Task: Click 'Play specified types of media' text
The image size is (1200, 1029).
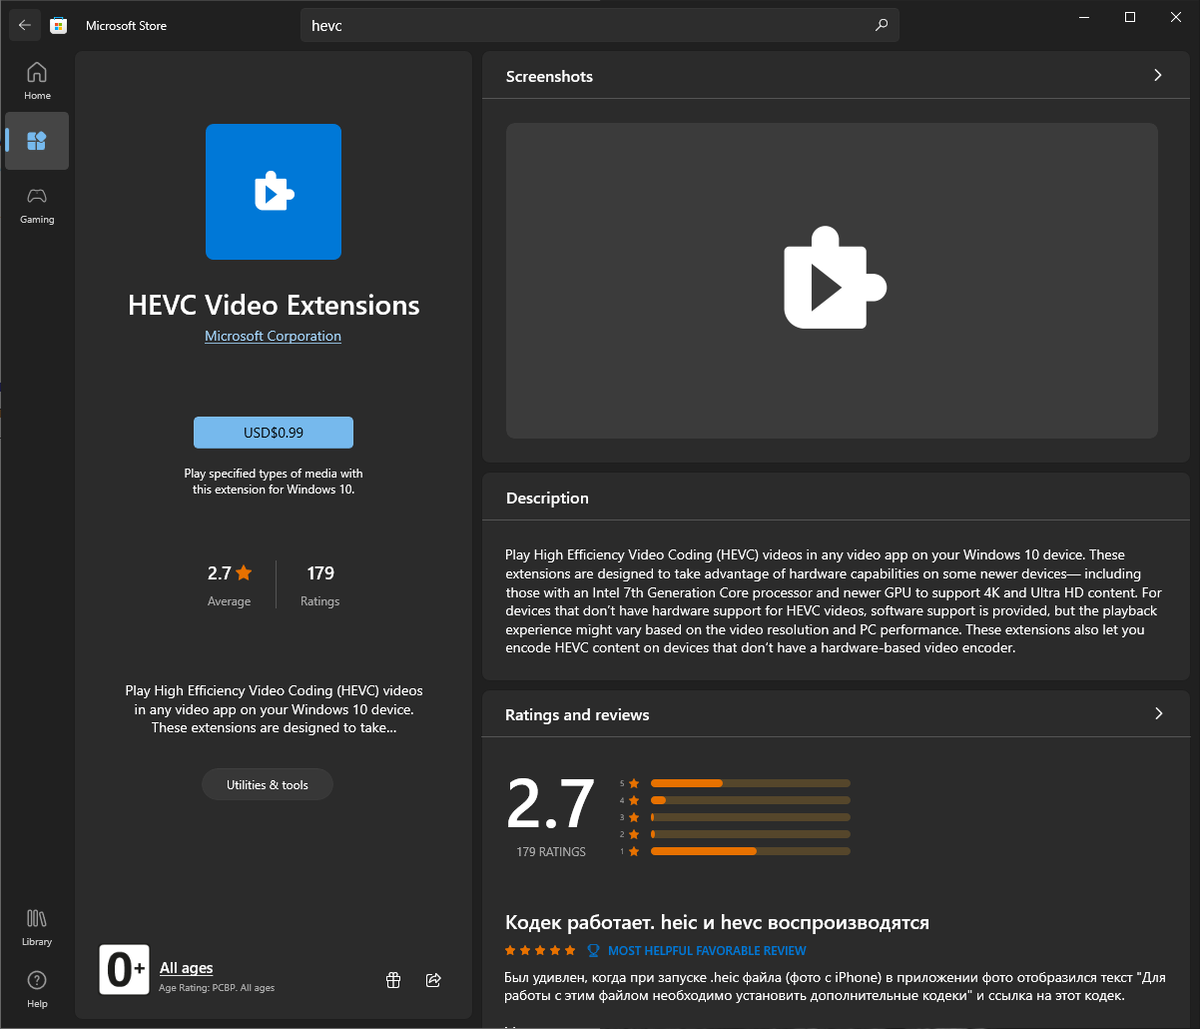Action: pyautogui.click(x=273, y=482)
